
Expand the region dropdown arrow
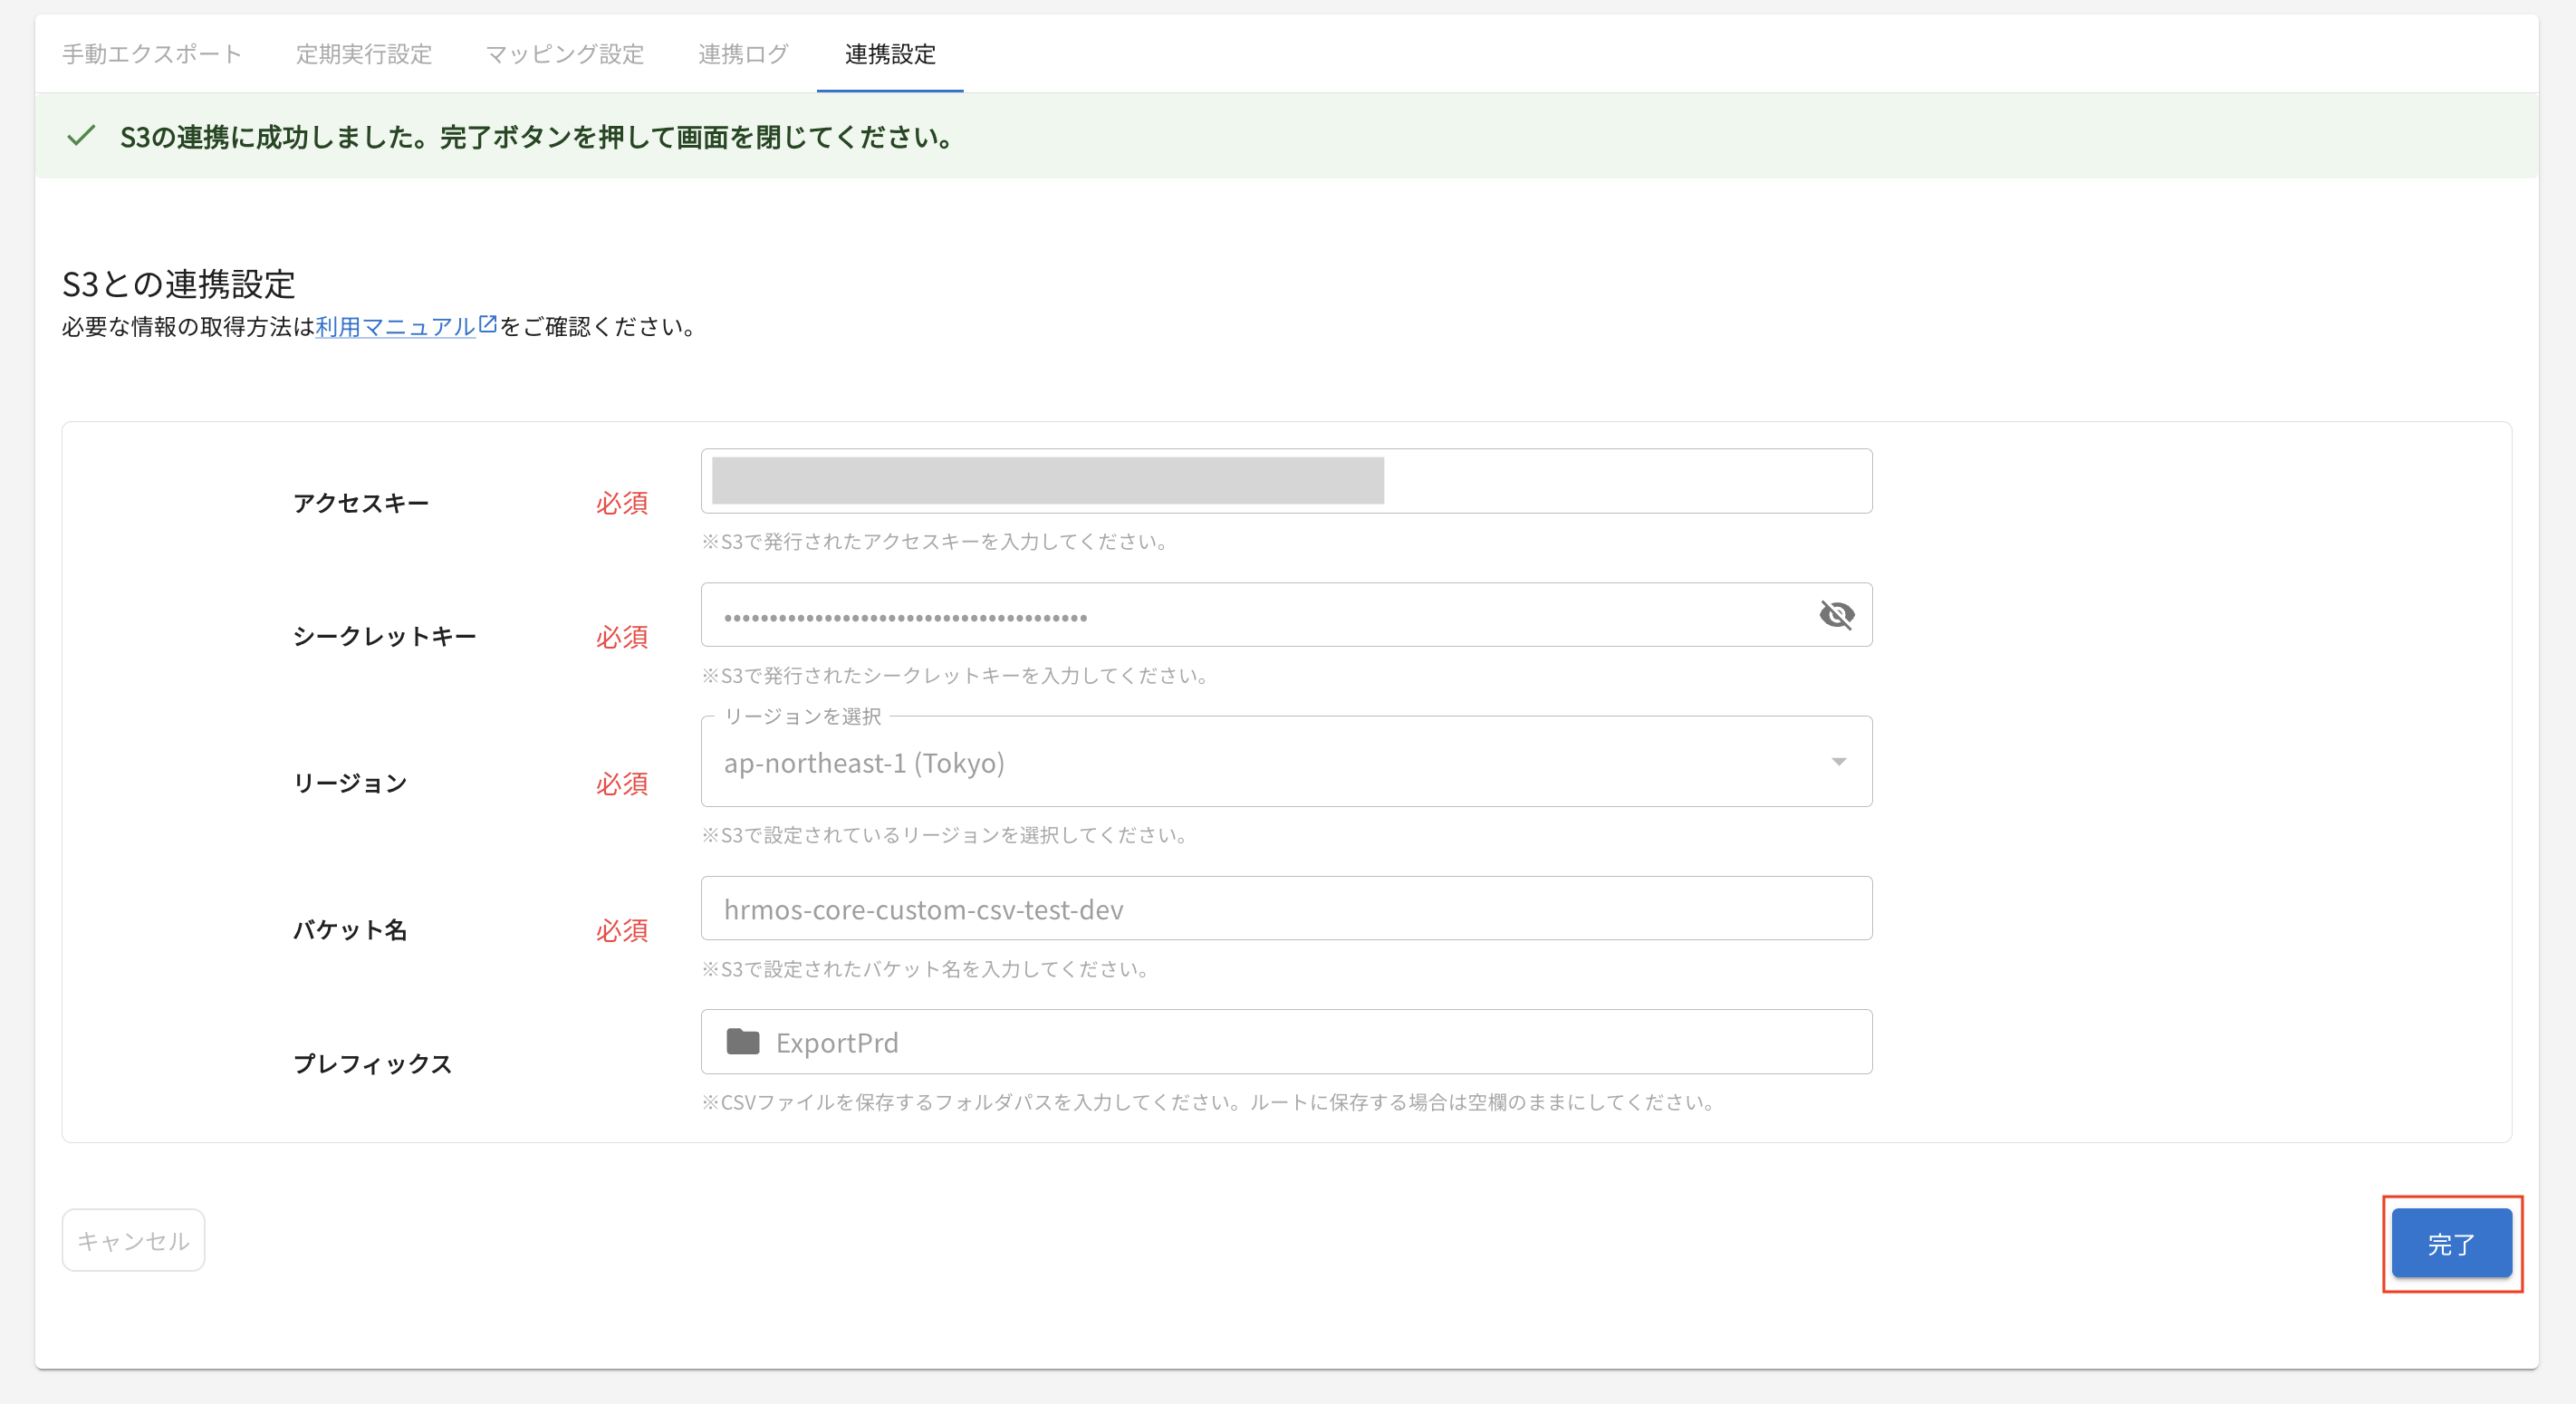point(1838,762)
